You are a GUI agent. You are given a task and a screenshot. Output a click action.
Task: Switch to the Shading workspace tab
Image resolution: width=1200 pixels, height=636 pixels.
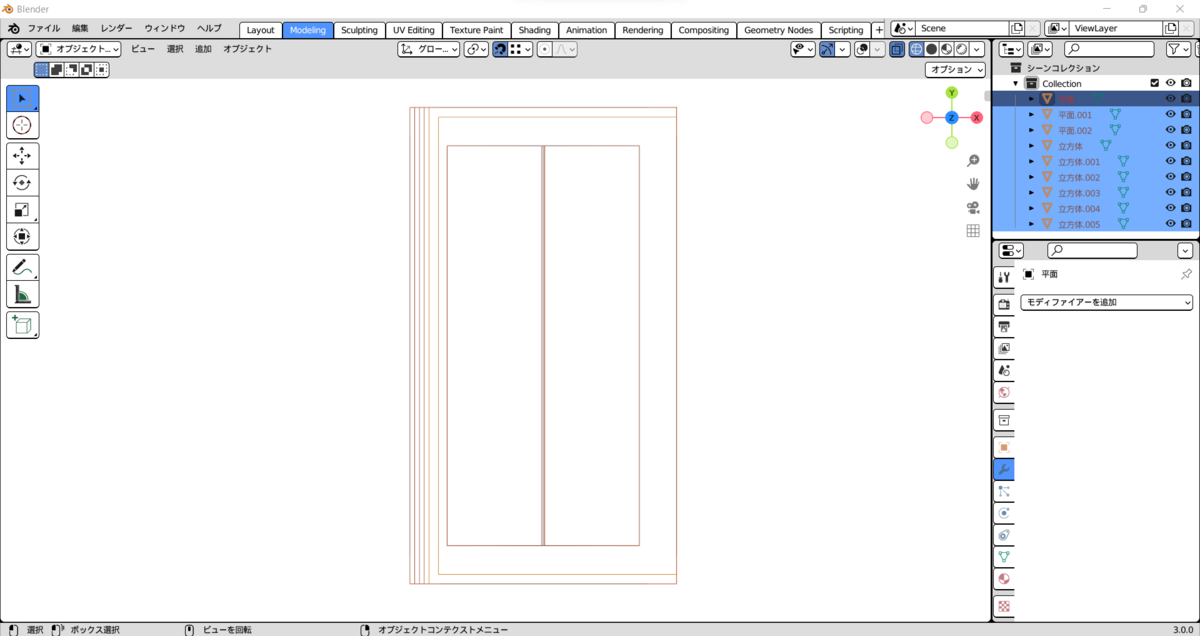(x=534, y=30)
